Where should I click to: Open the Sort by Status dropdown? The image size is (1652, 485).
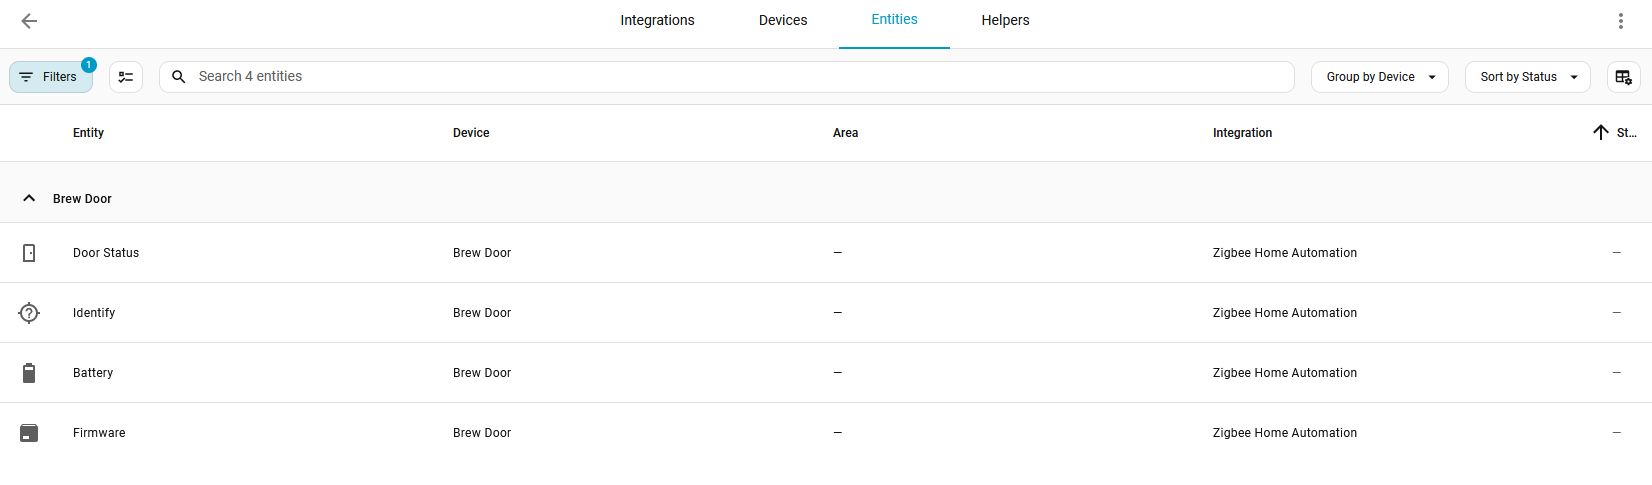click(x=1527, y=77)
